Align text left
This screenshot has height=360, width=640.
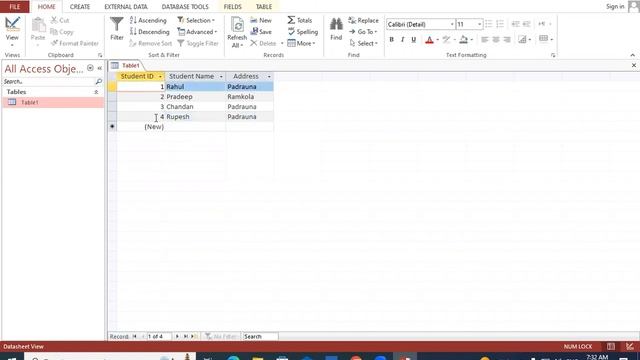(484, 40)
